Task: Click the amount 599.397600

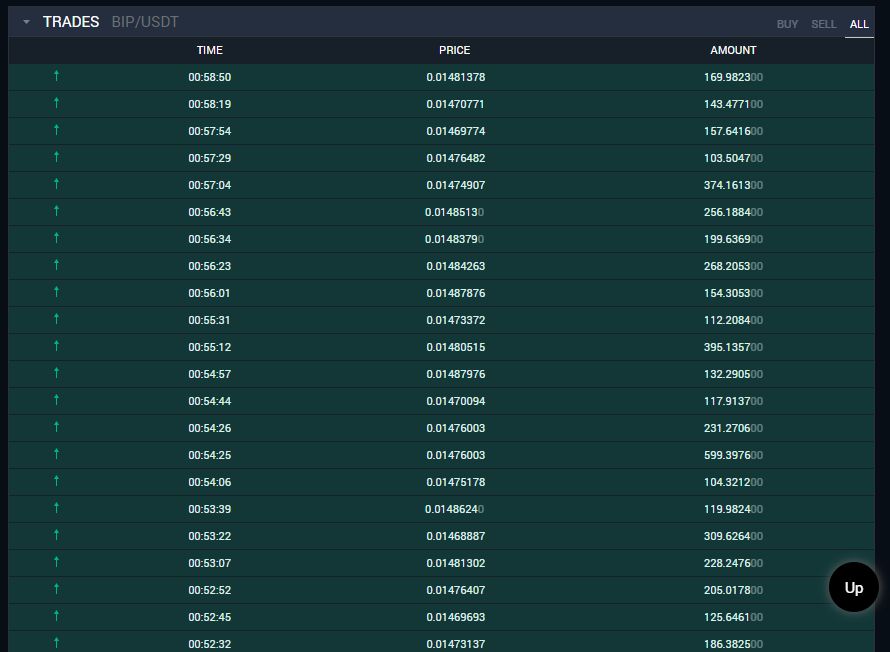Action: coord(733,455)
